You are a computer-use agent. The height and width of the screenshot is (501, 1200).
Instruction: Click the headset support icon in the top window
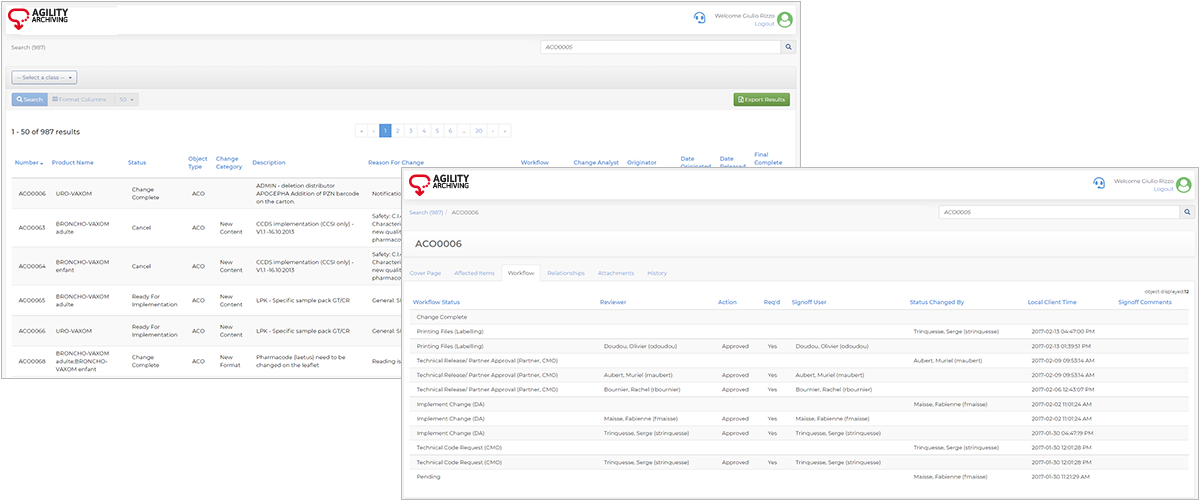700,18
